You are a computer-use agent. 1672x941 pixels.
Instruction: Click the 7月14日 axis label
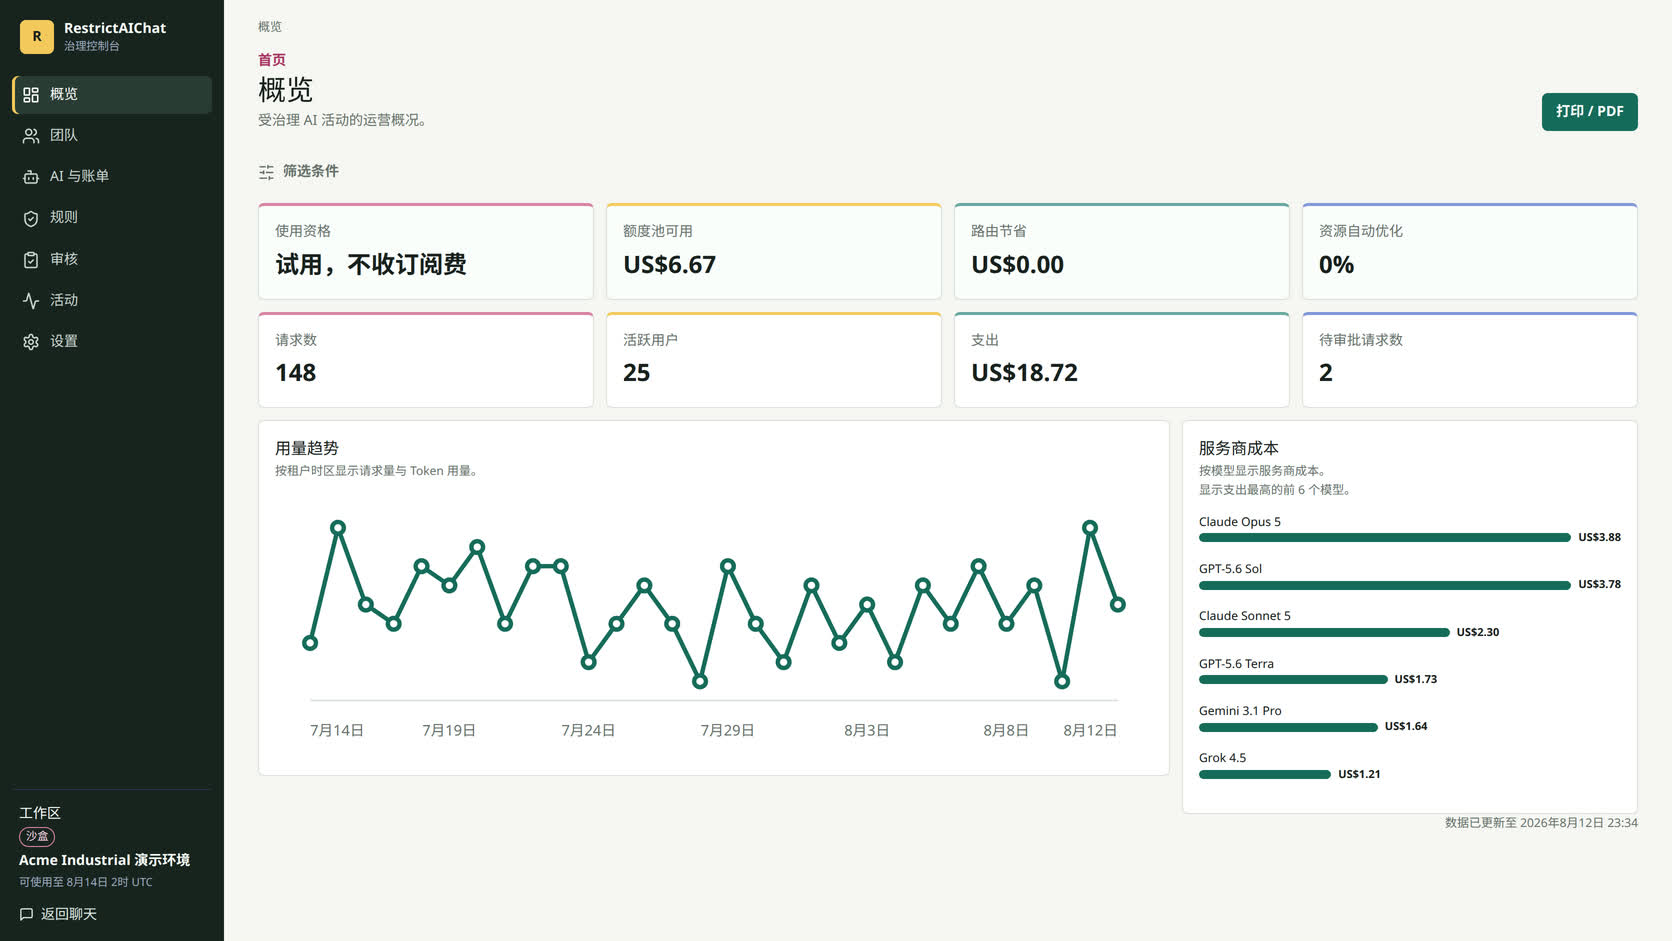pos(337,731)
